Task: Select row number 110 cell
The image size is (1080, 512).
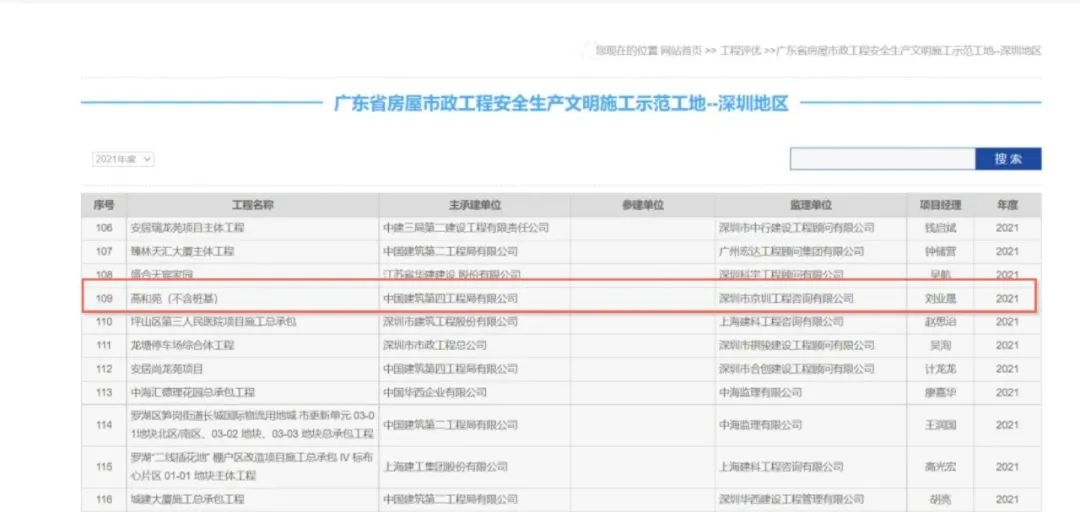Action: point(104,322)
